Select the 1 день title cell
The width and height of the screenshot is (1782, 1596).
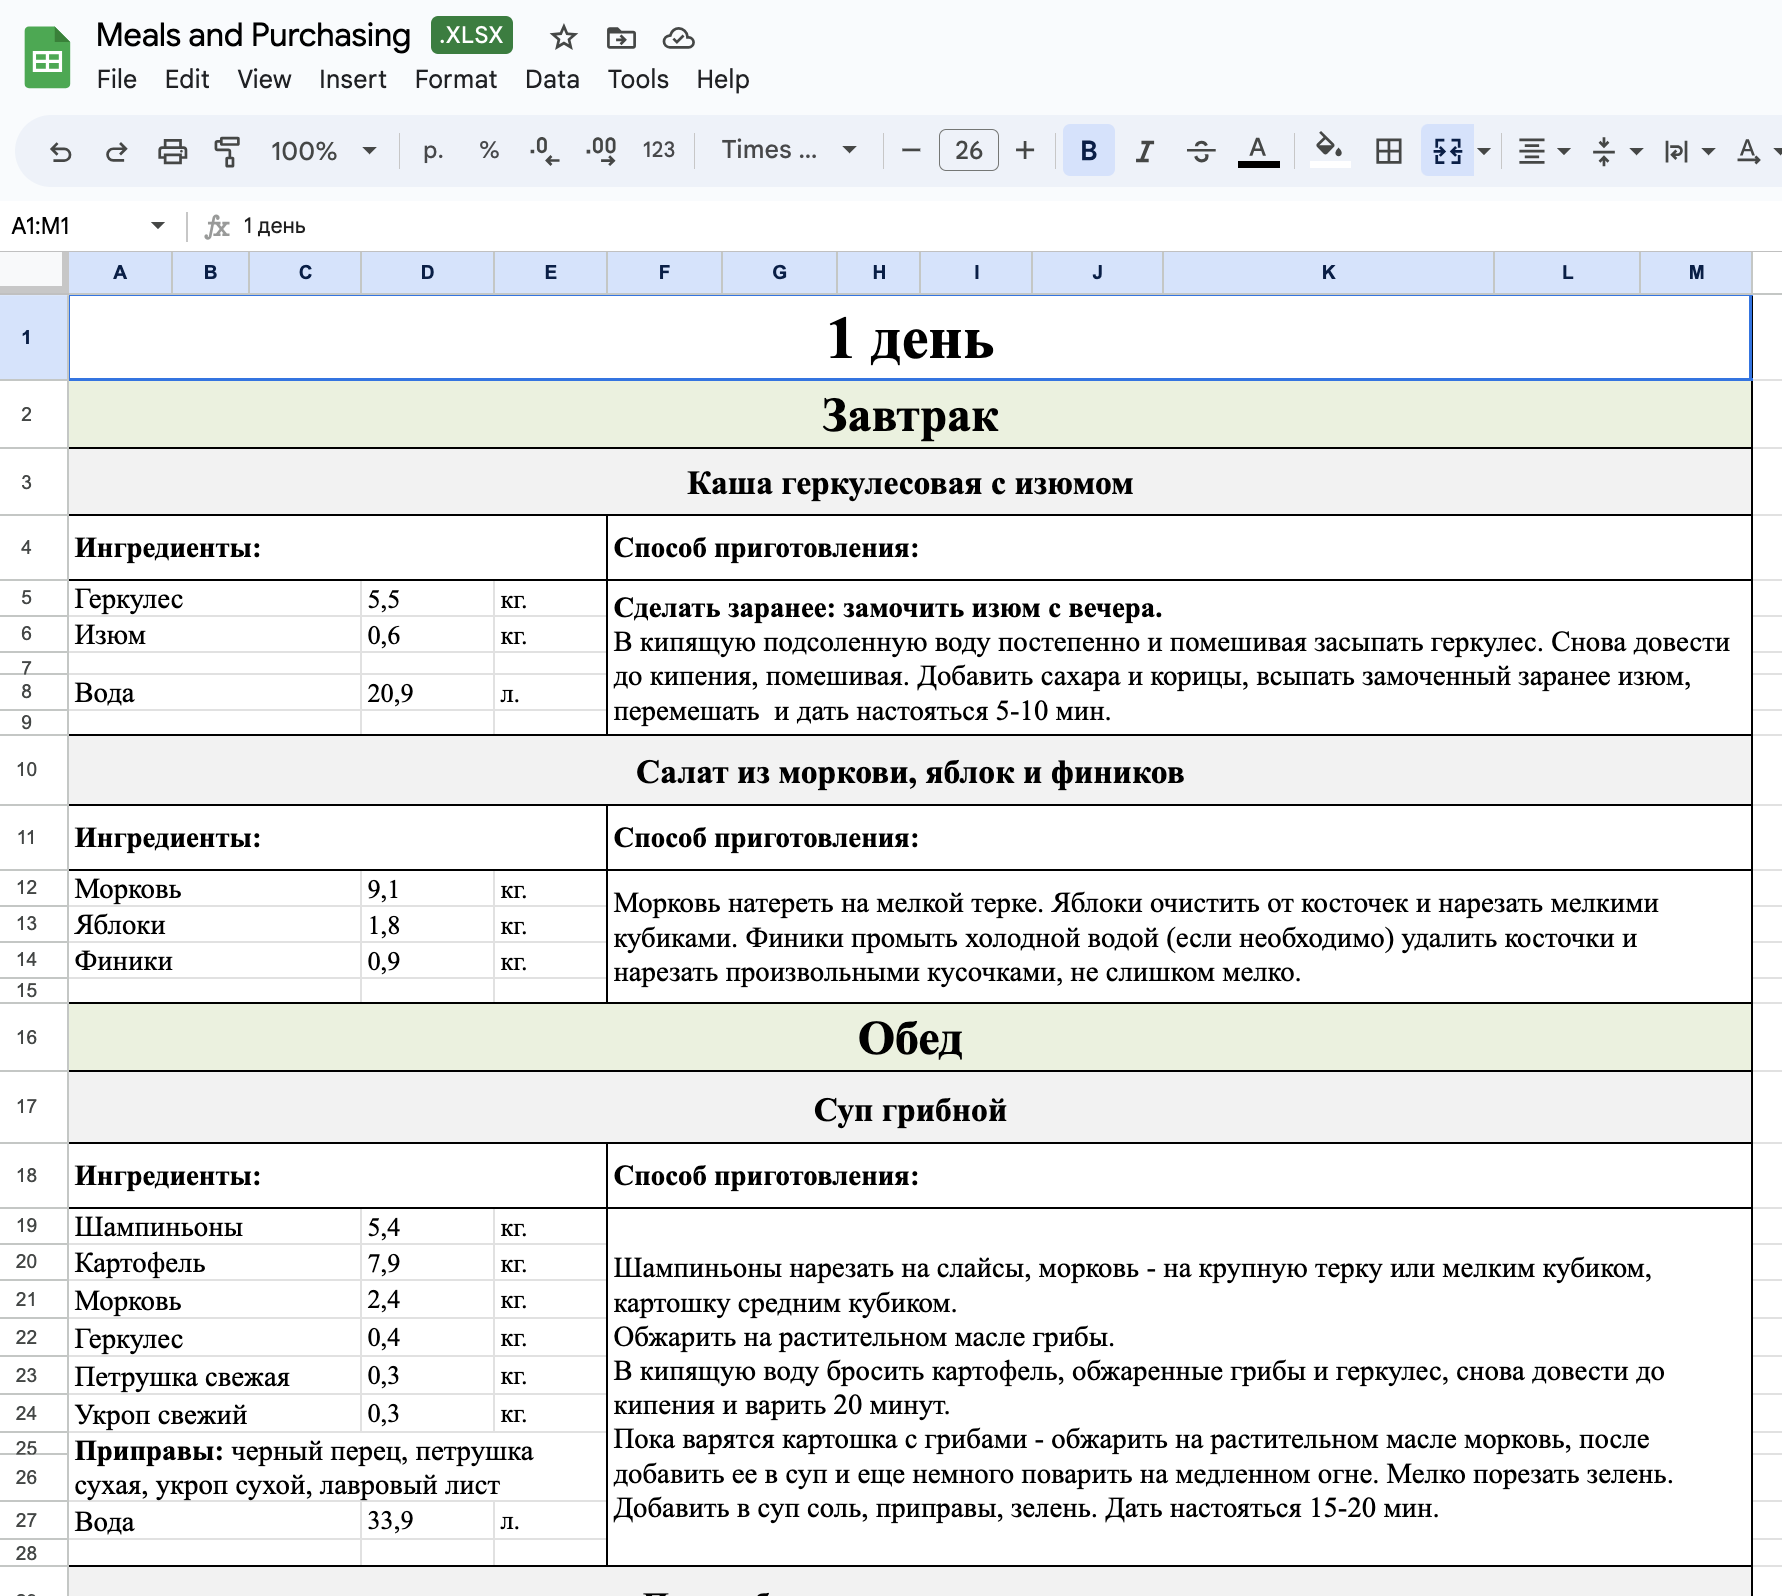910,338
